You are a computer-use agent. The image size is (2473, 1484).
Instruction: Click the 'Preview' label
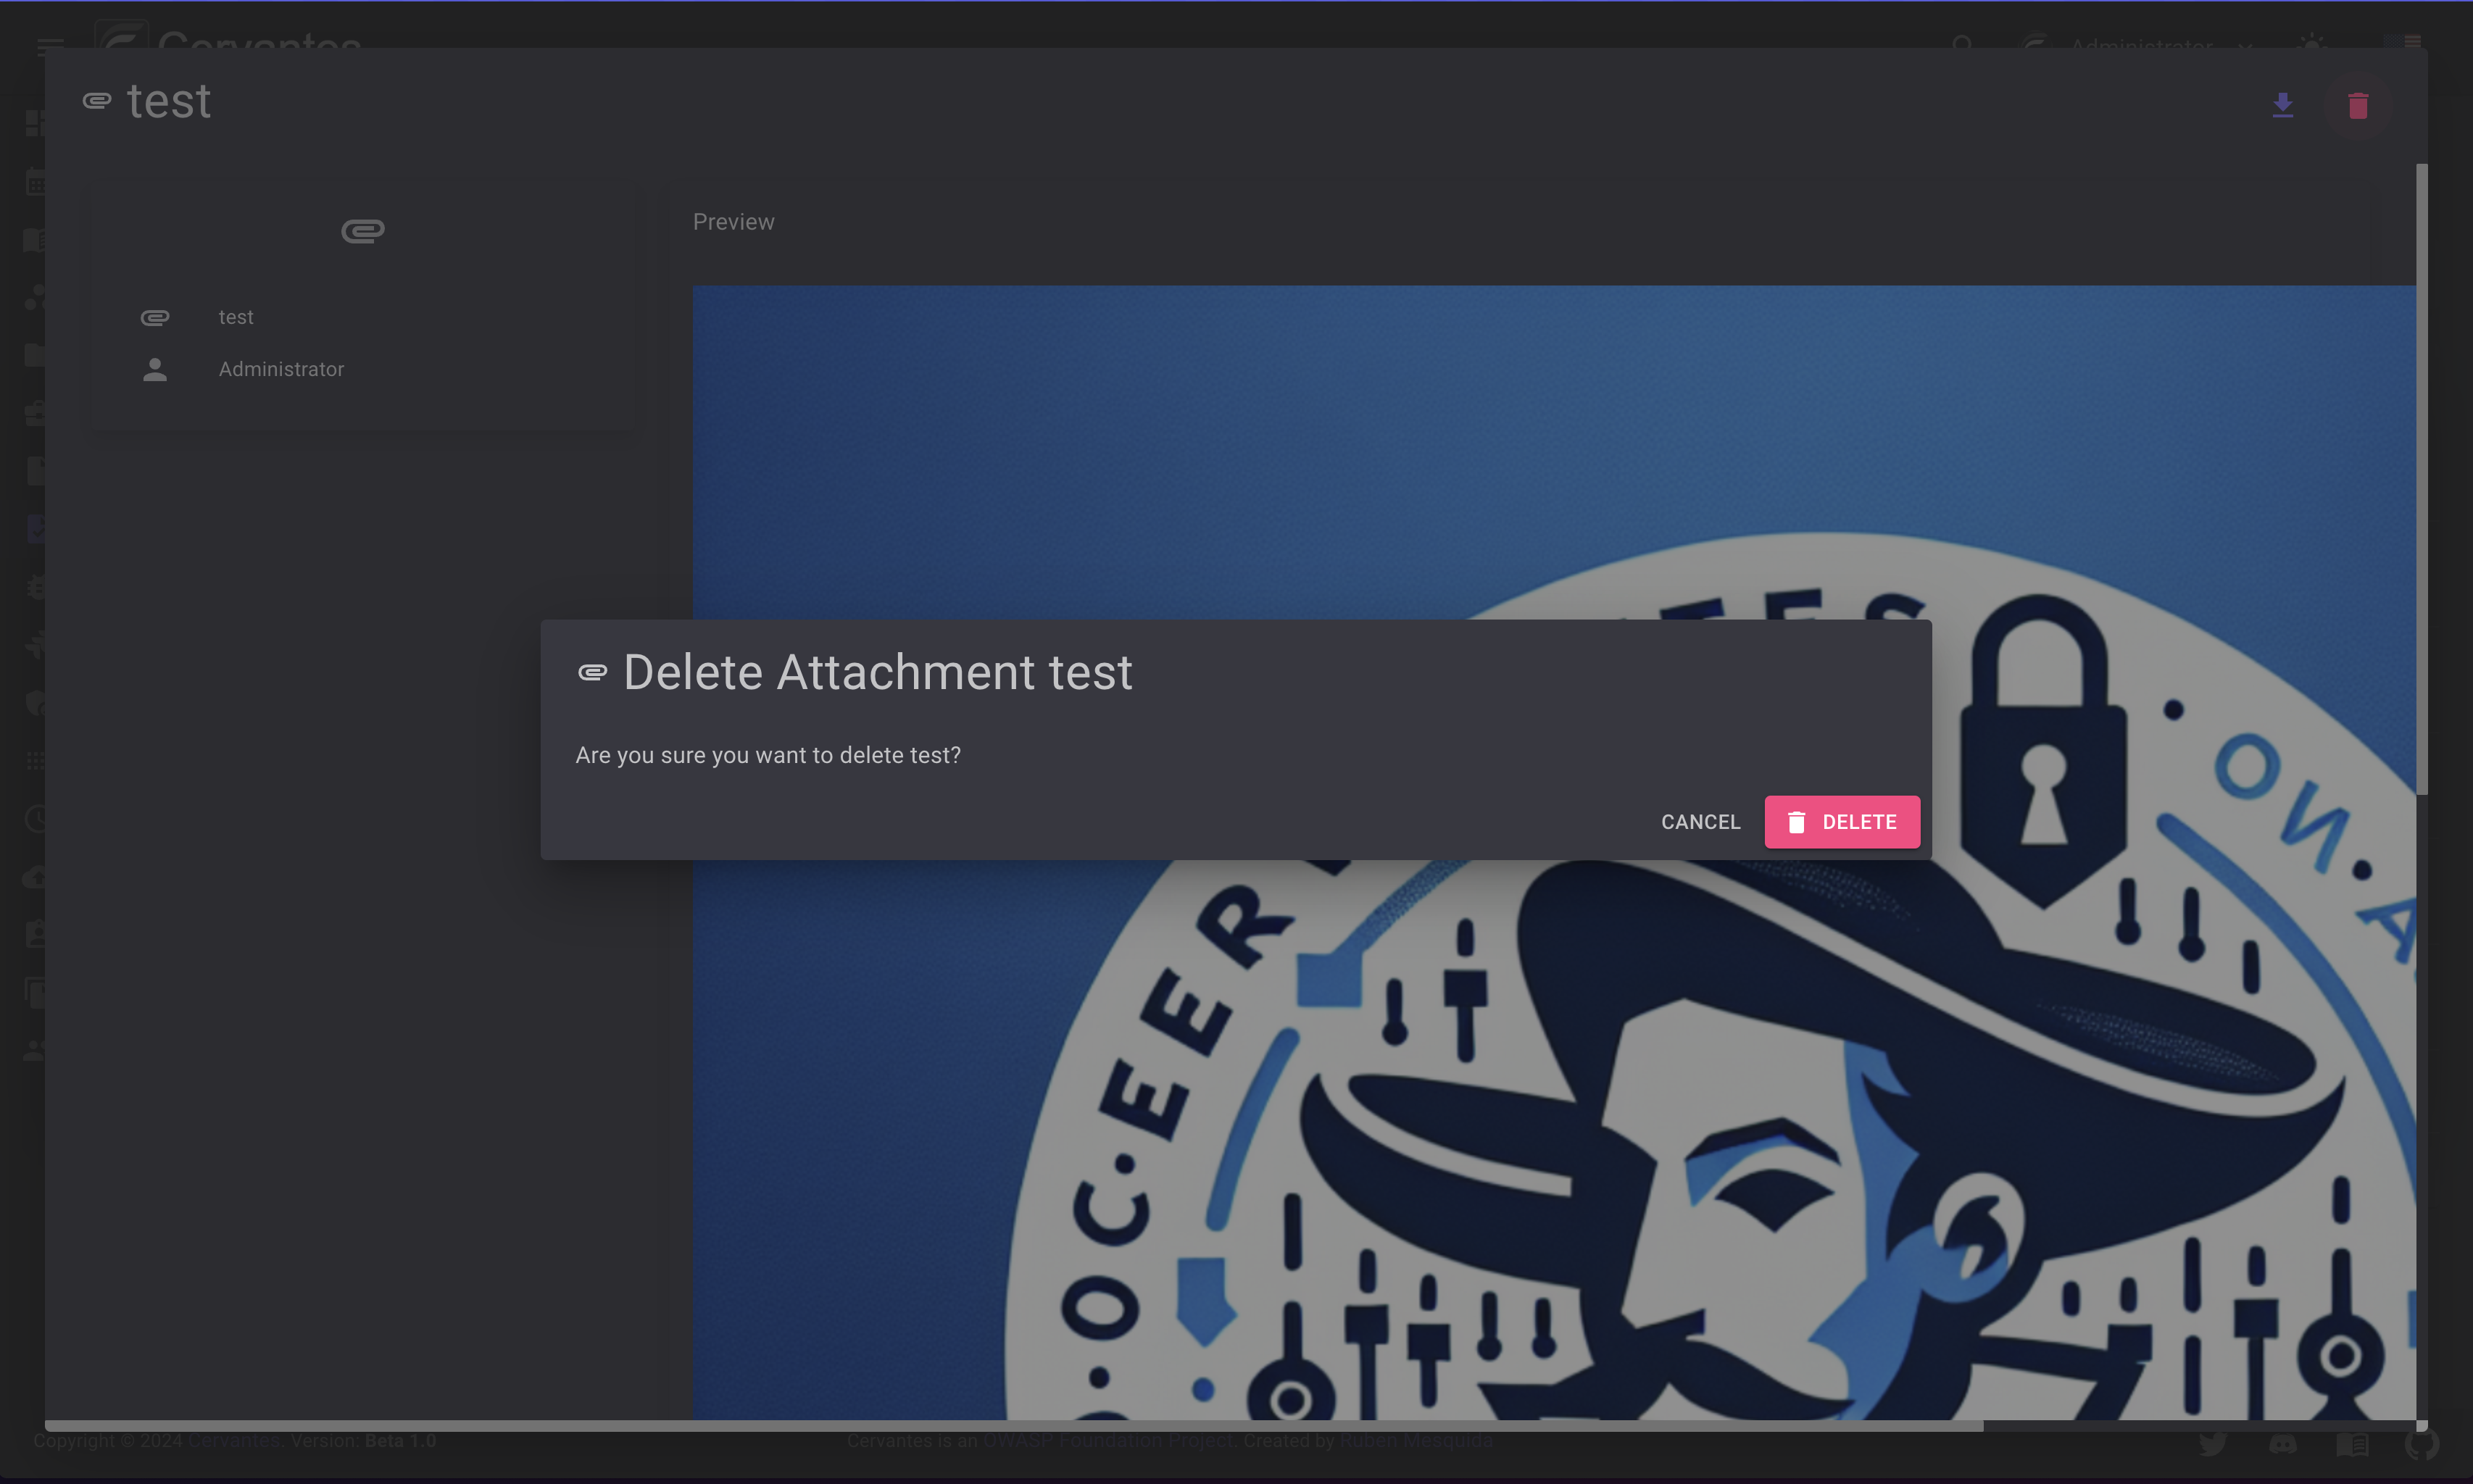point(733,222)
